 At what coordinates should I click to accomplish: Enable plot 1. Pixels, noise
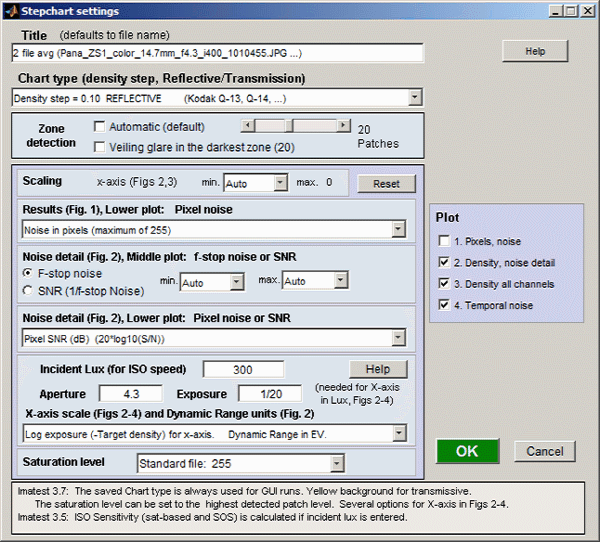[x=444, y=241]
